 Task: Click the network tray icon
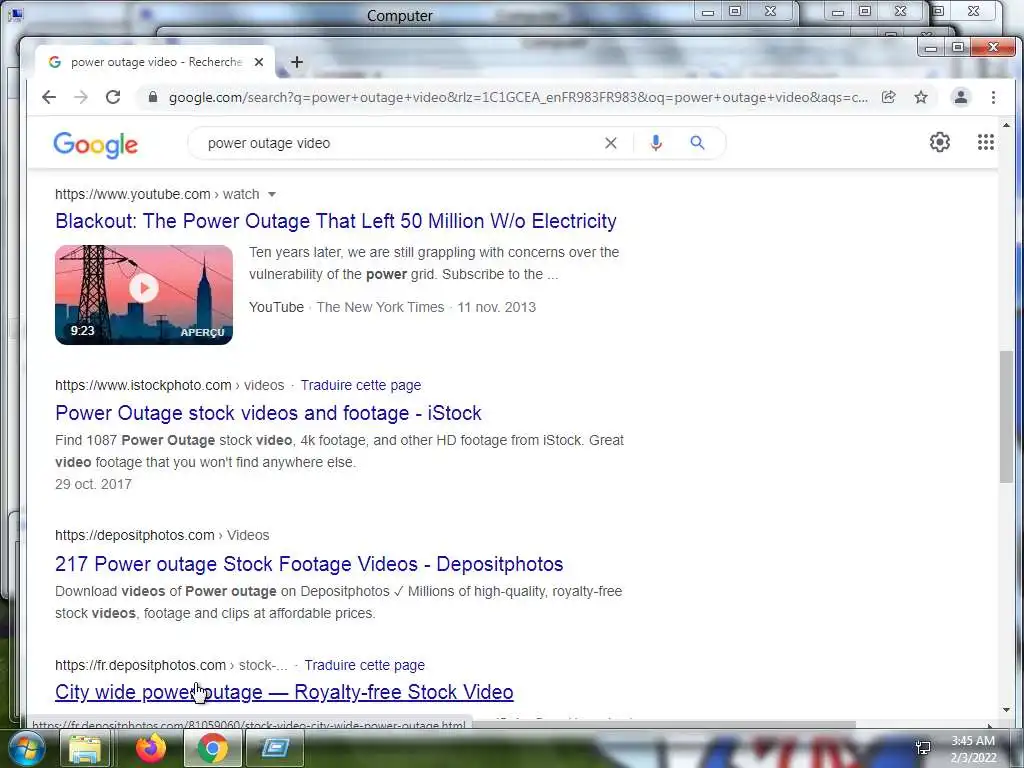pos(923,748)
